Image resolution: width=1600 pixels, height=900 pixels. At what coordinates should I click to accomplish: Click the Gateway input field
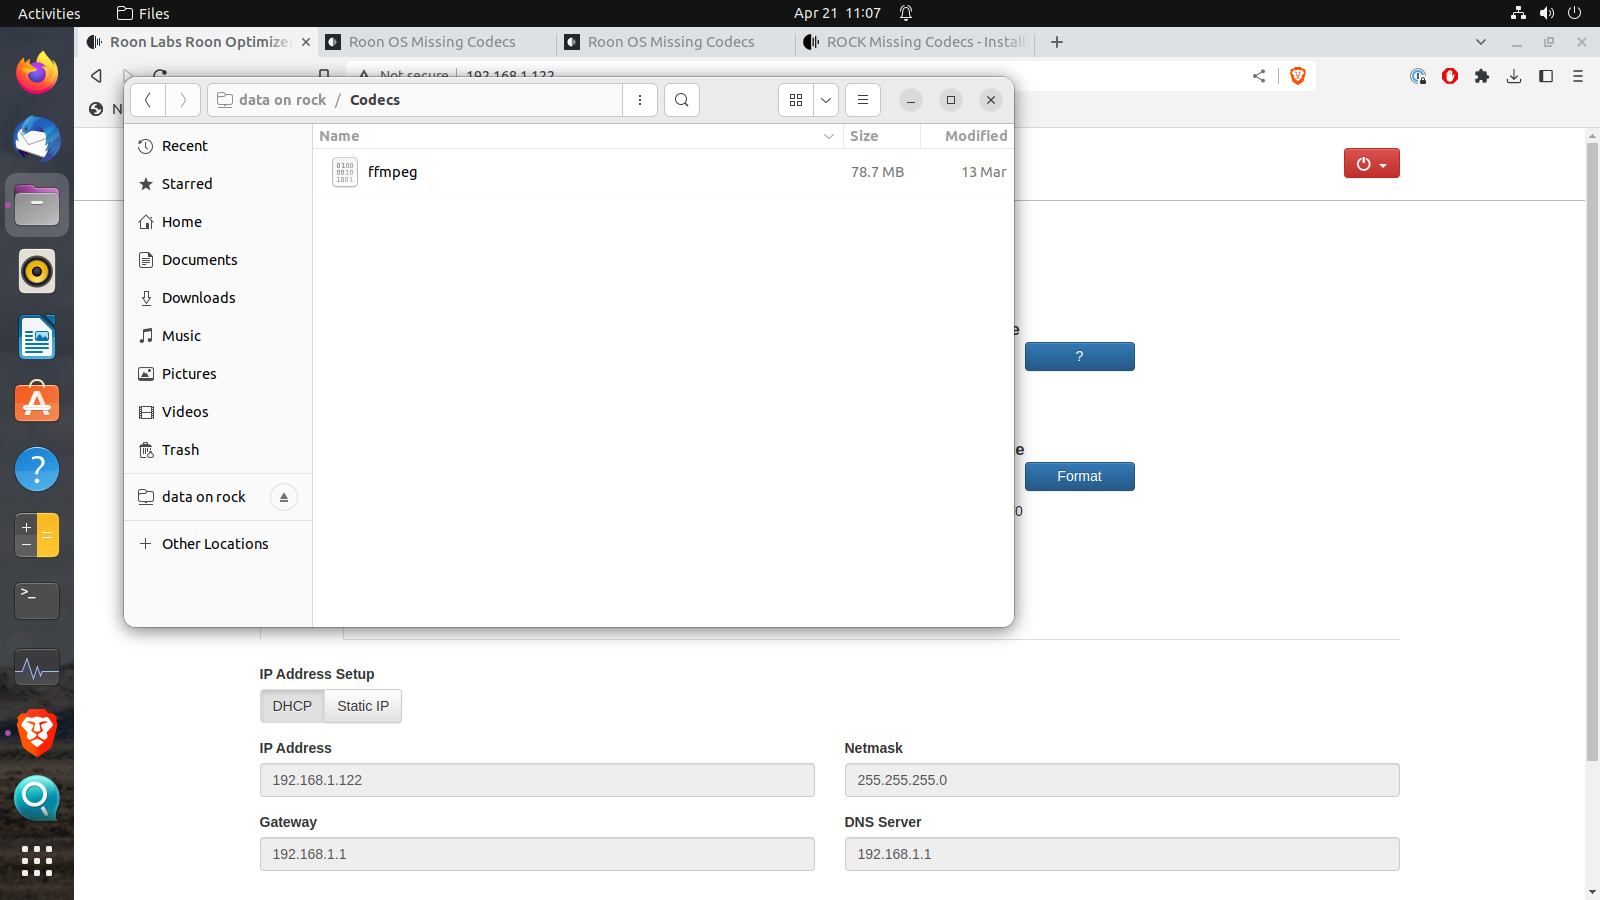537,854
